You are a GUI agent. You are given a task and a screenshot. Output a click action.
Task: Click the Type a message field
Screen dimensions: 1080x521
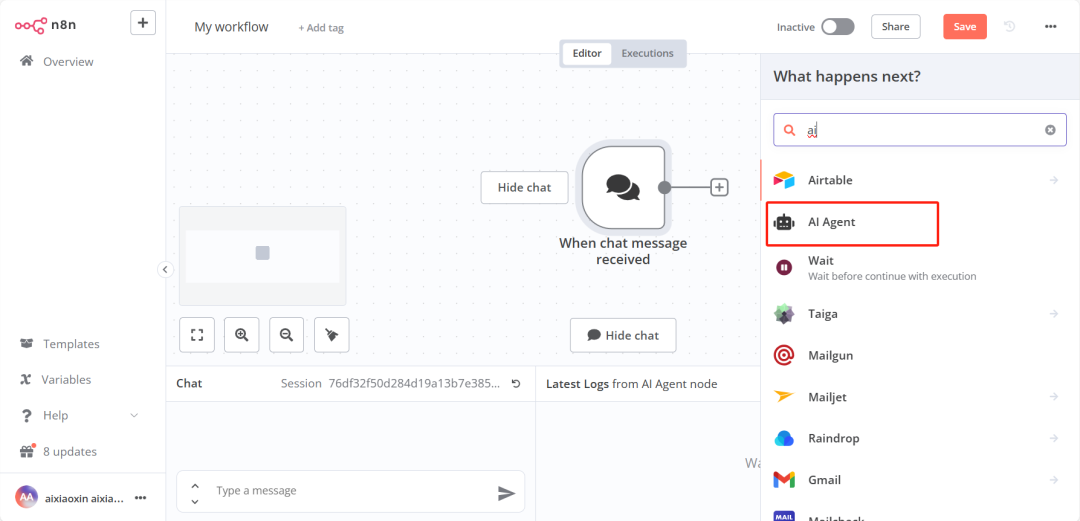coord(351,491)
